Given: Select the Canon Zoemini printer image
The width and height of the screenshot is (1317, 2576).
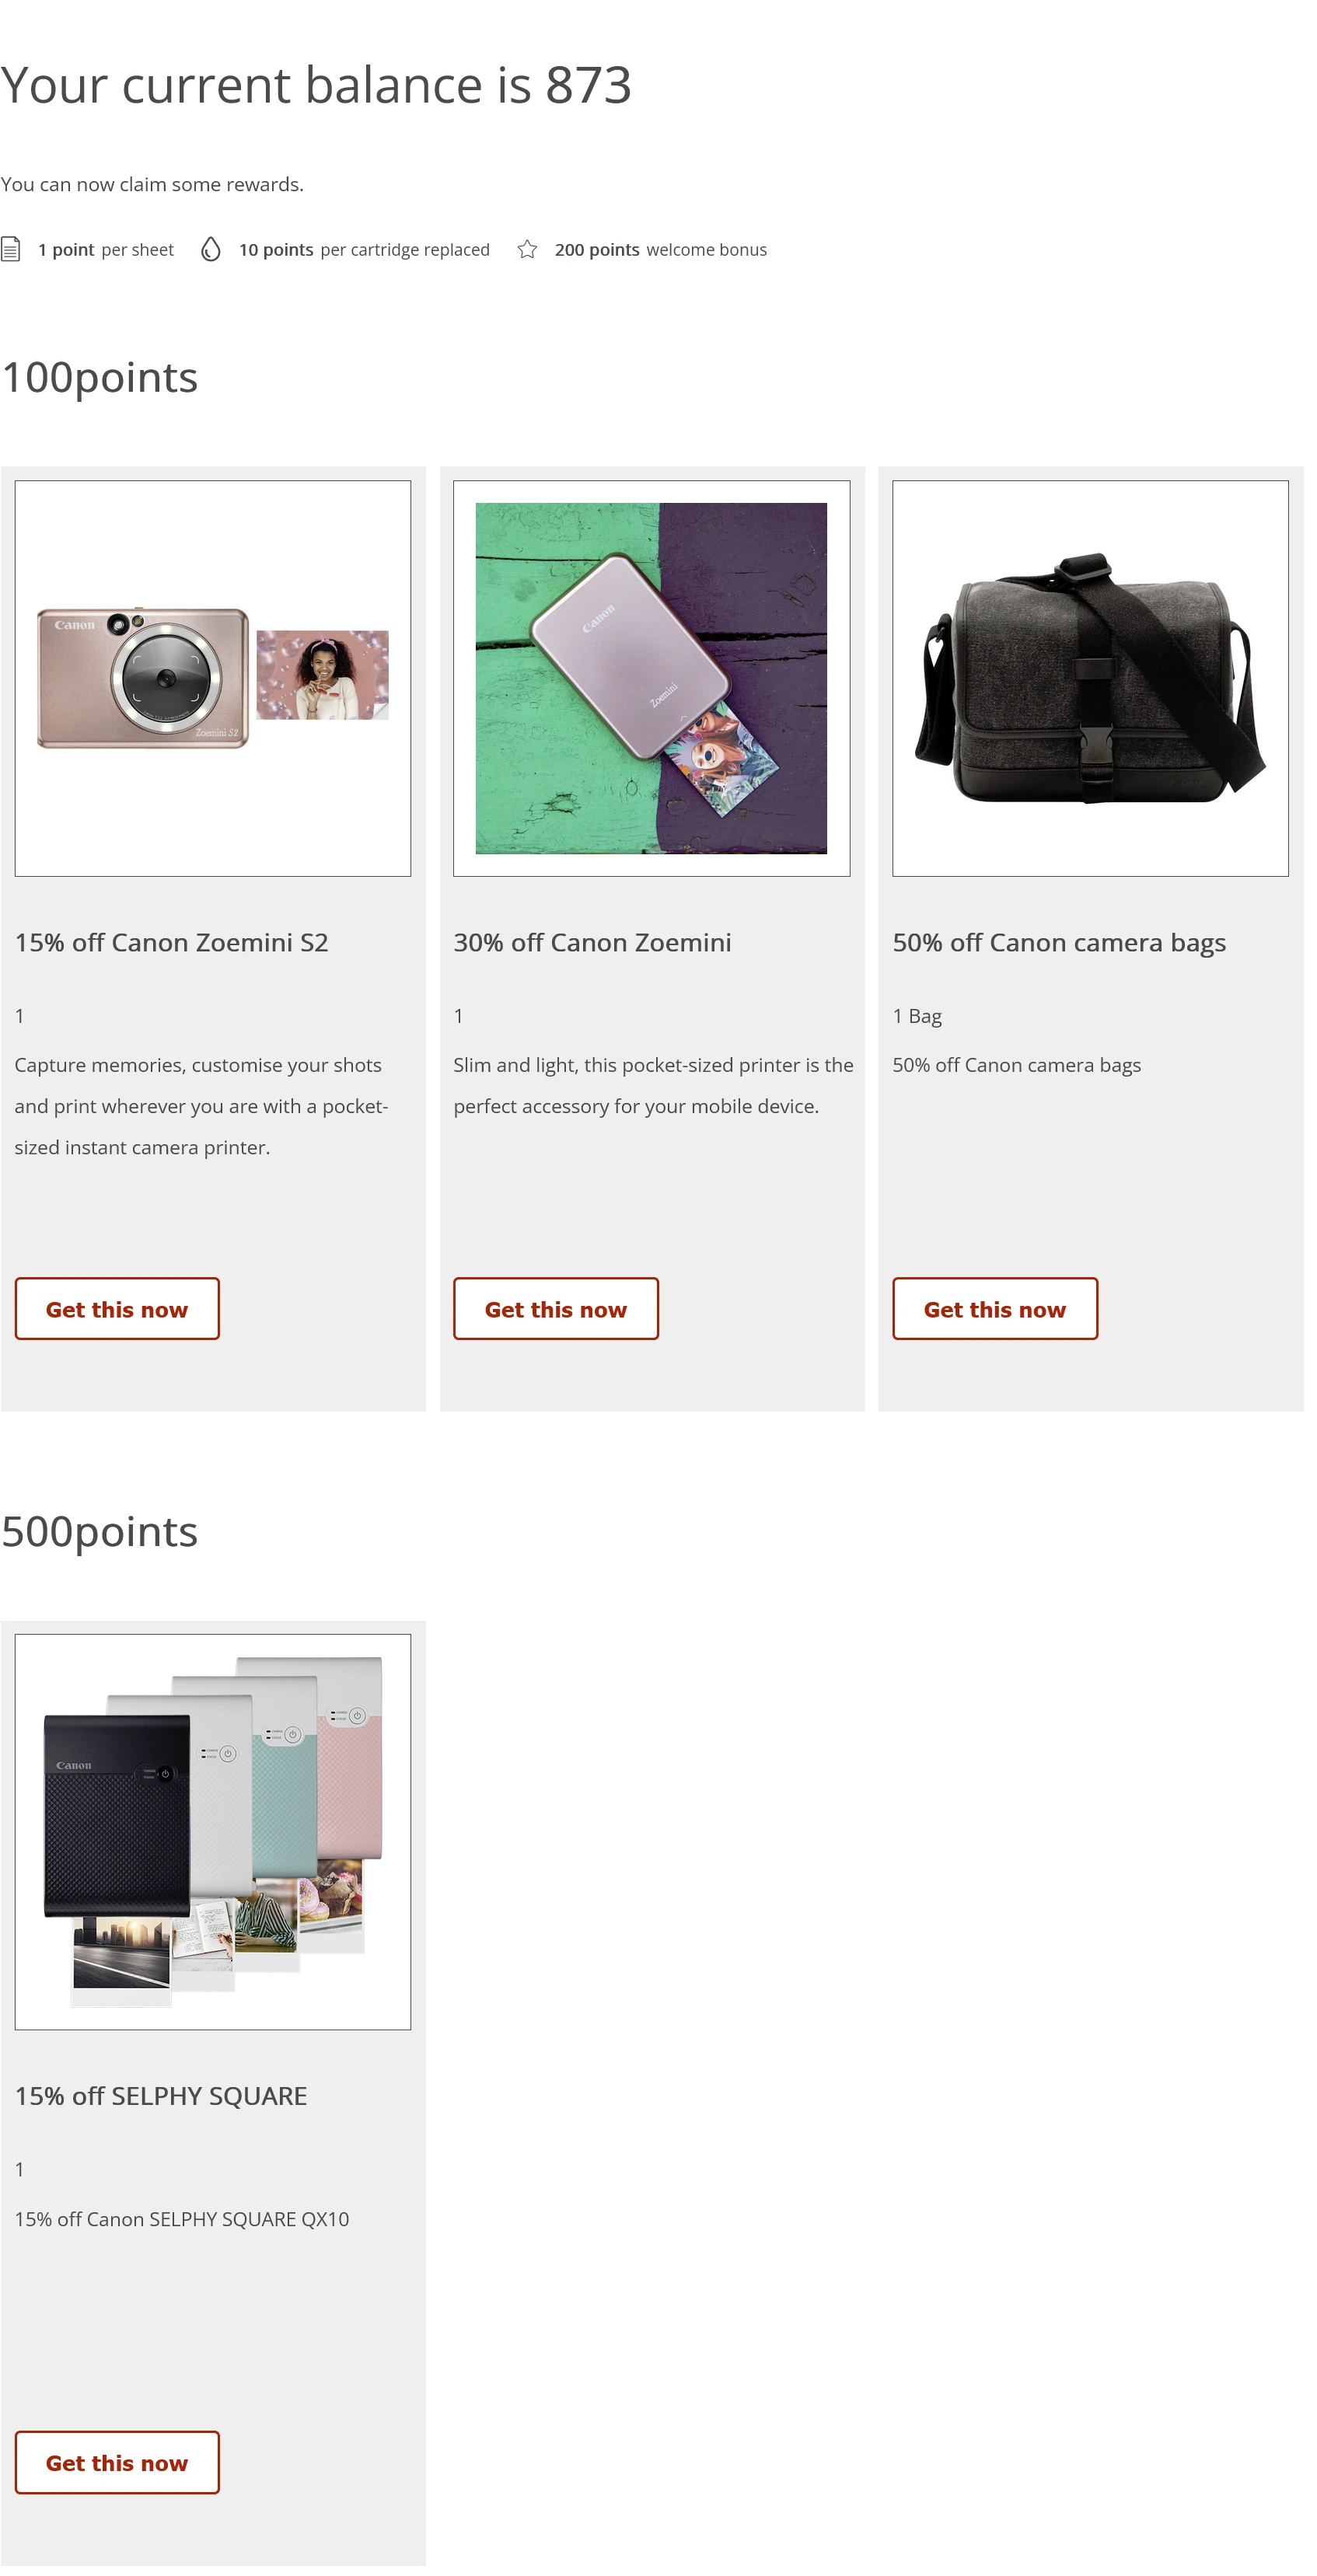Looking at the screenshot, I should pos(652,678).
